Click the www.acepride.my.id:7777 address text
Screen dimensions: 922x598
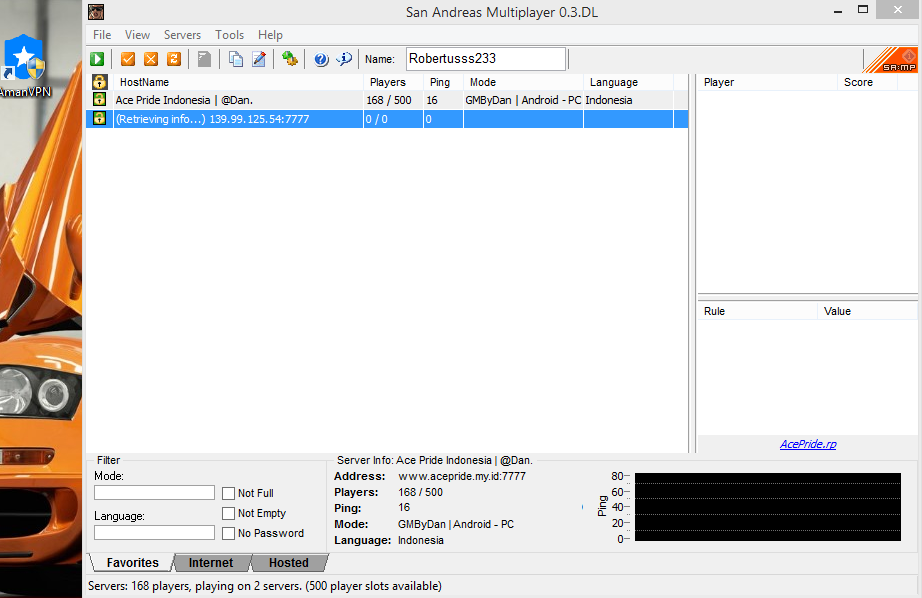pos(462,476)
